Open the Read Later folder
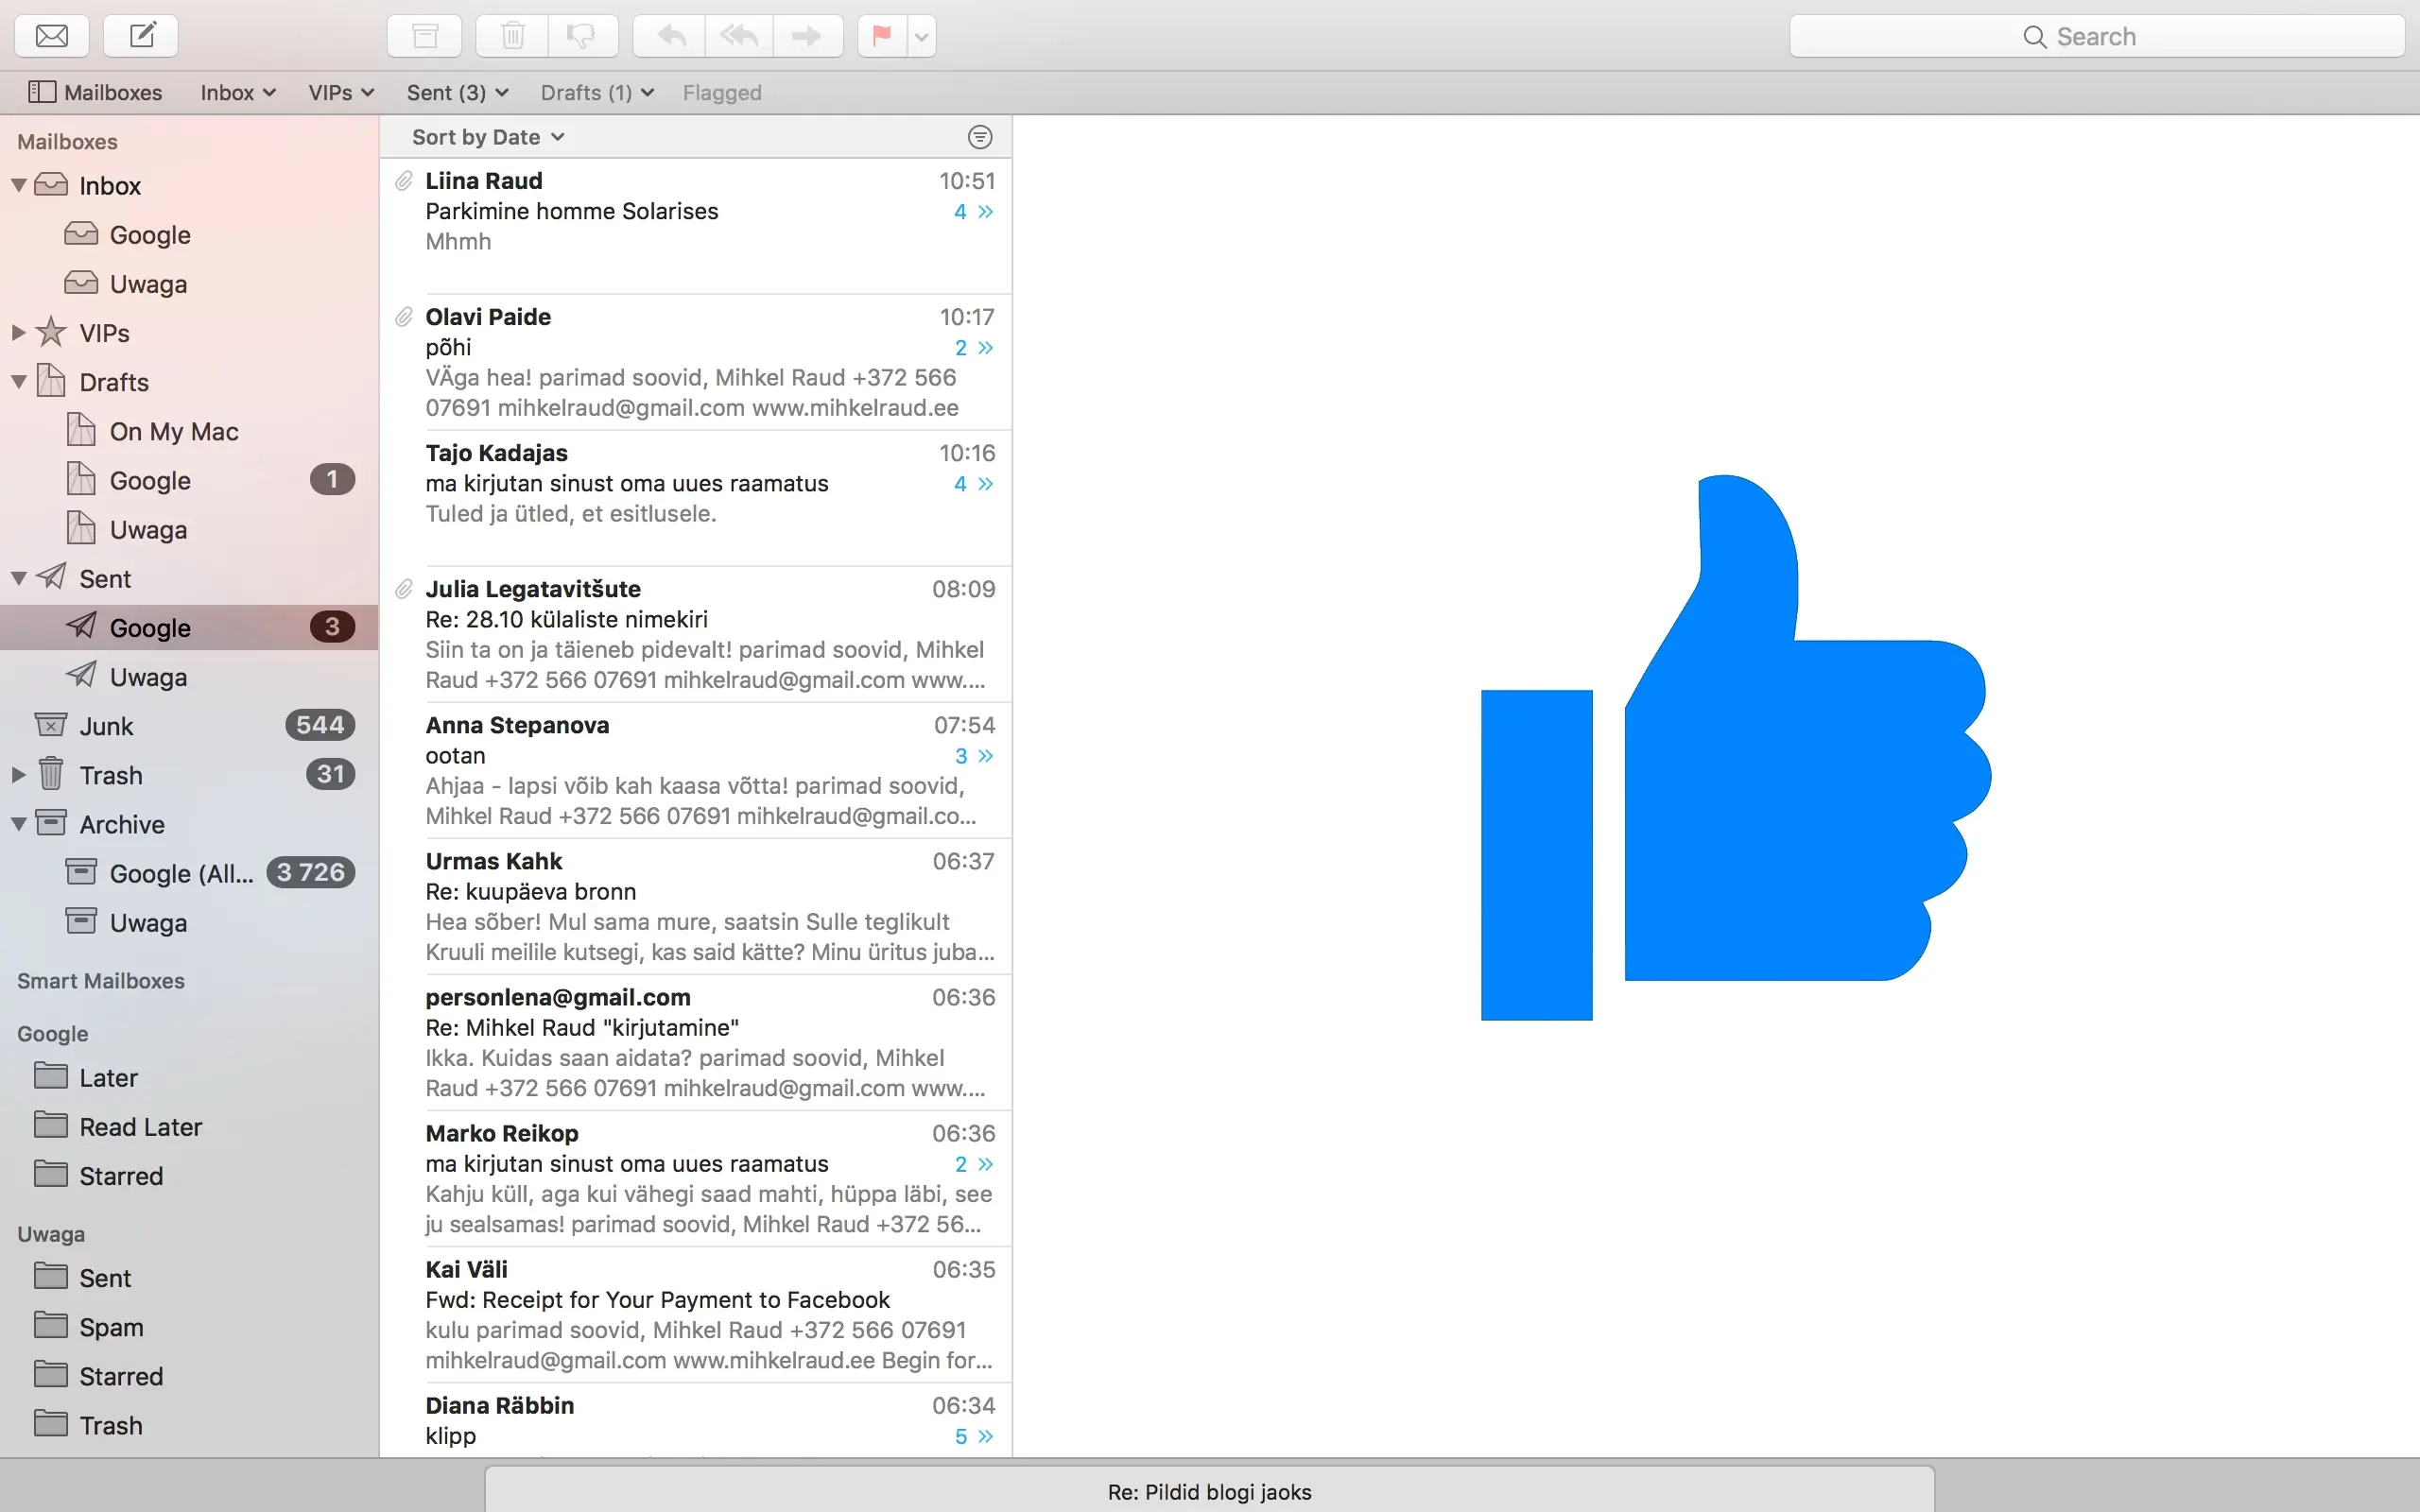Viewport: 2420px width, 1512px height. tap(189, 1126)
